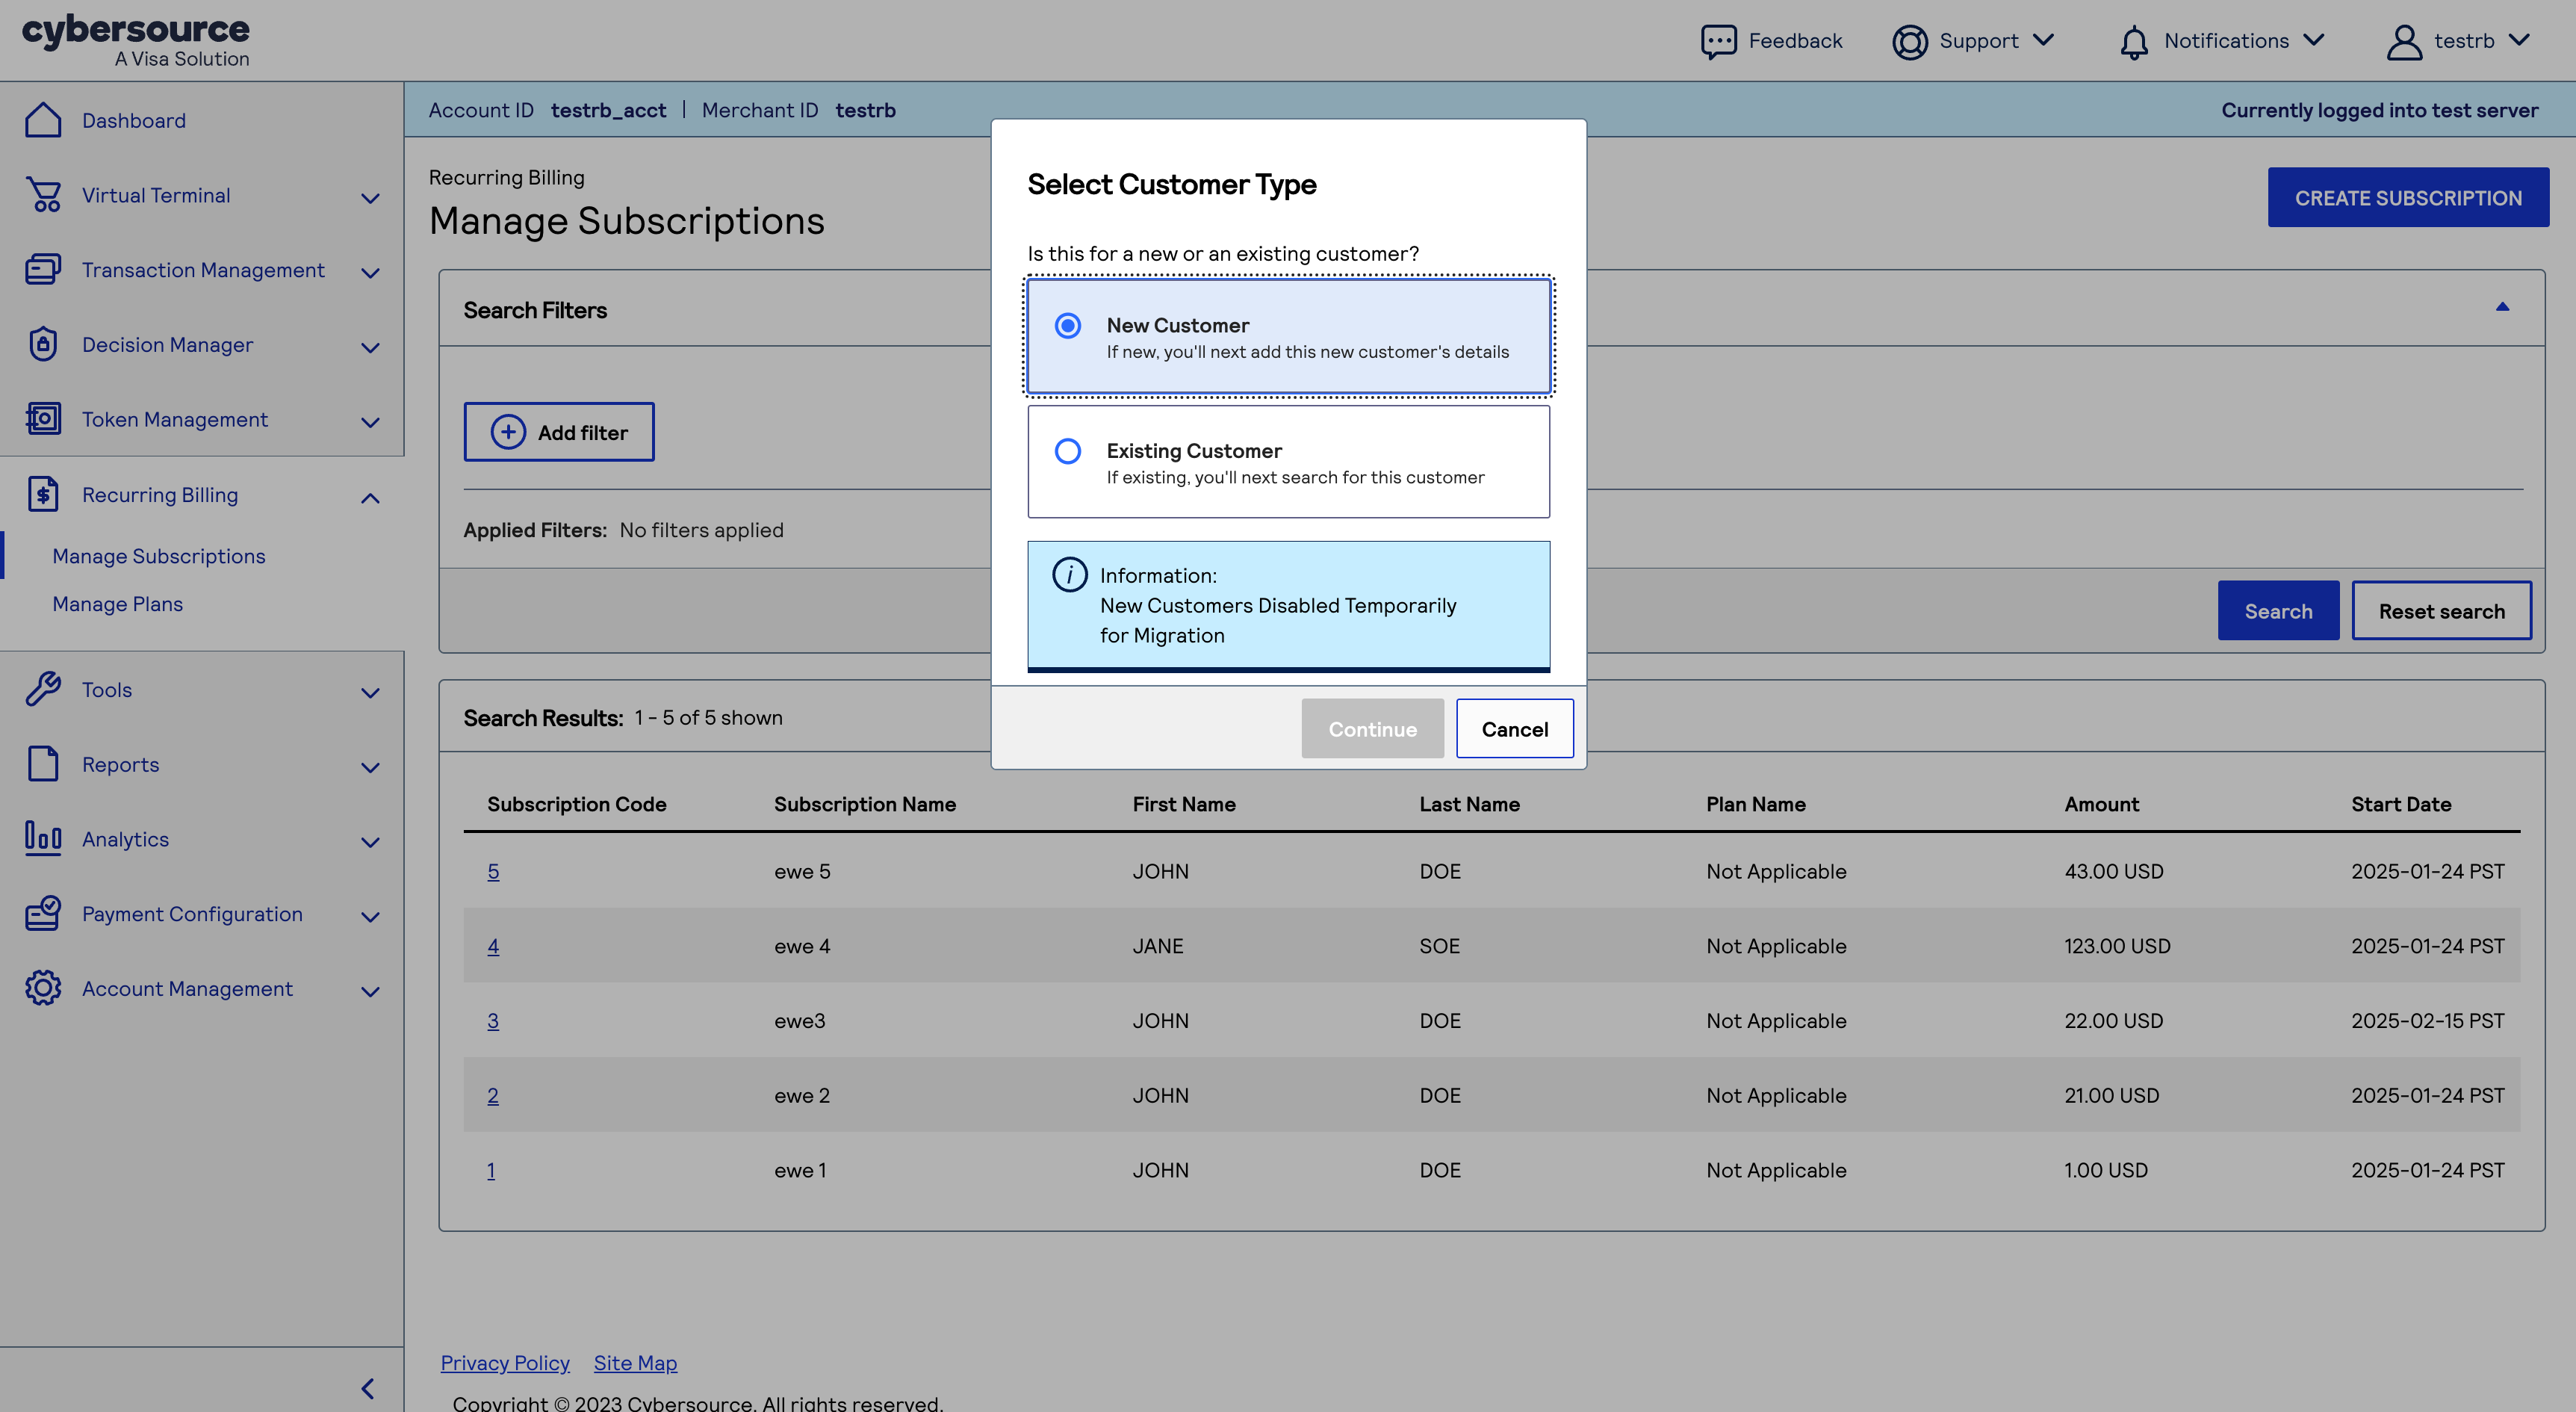This screenshot has height=1412, width=2576.
Task: Open Transaction Management via its card icon
Action: tap(43, 269)
